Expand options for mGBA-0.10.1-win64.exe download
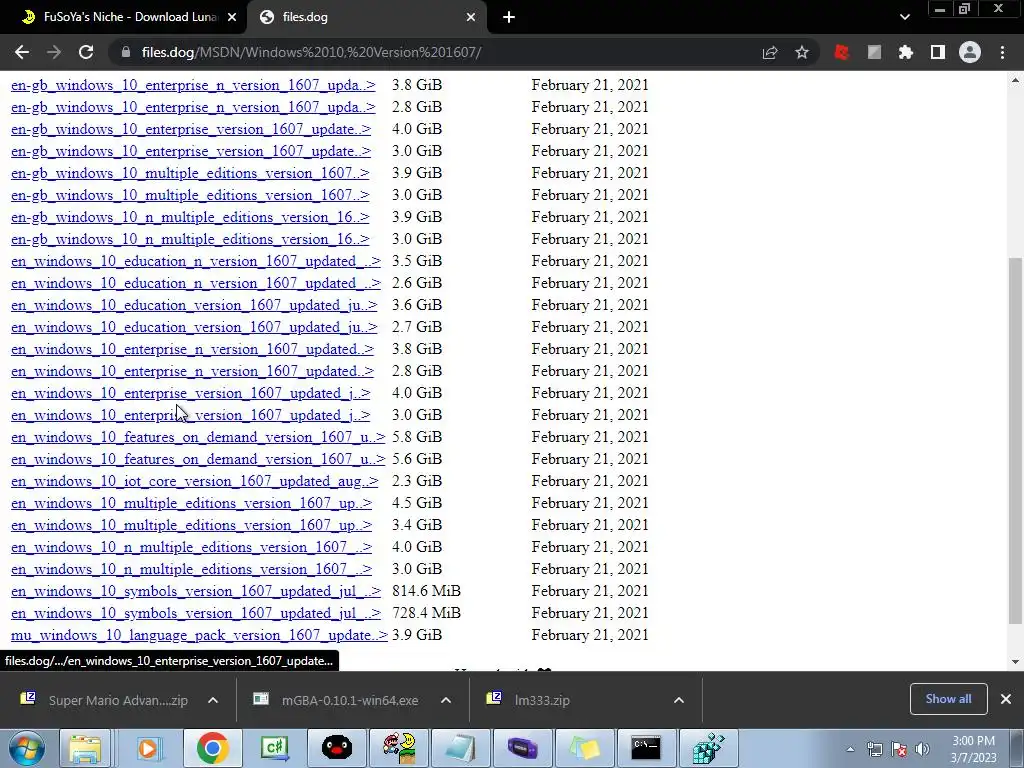The width and height of the screenshot is (1024, 768). [446, 700]
